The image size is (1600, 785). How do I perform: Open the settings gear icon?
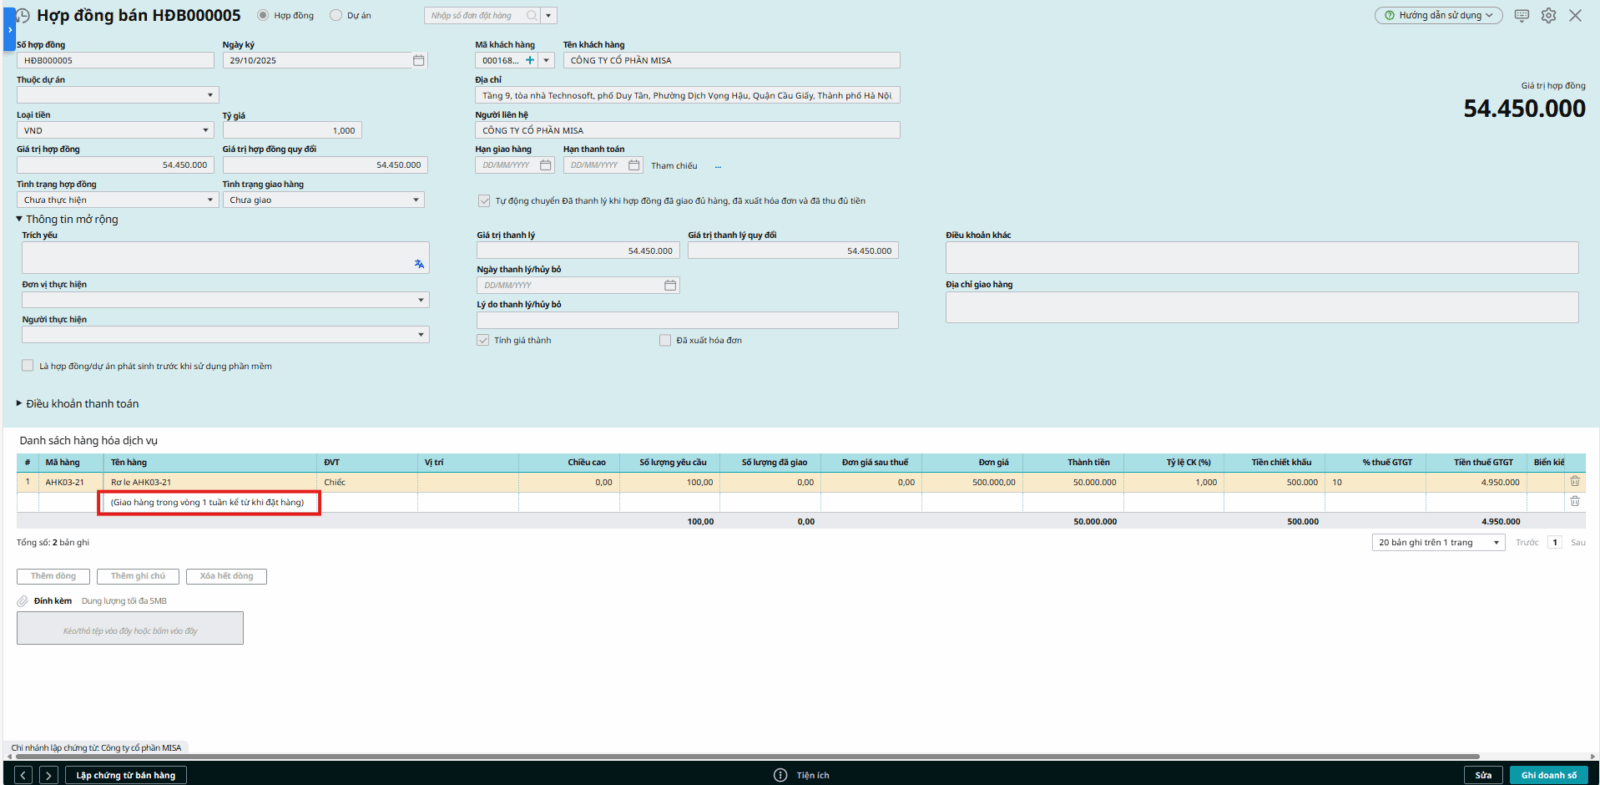coord(1548,16)
